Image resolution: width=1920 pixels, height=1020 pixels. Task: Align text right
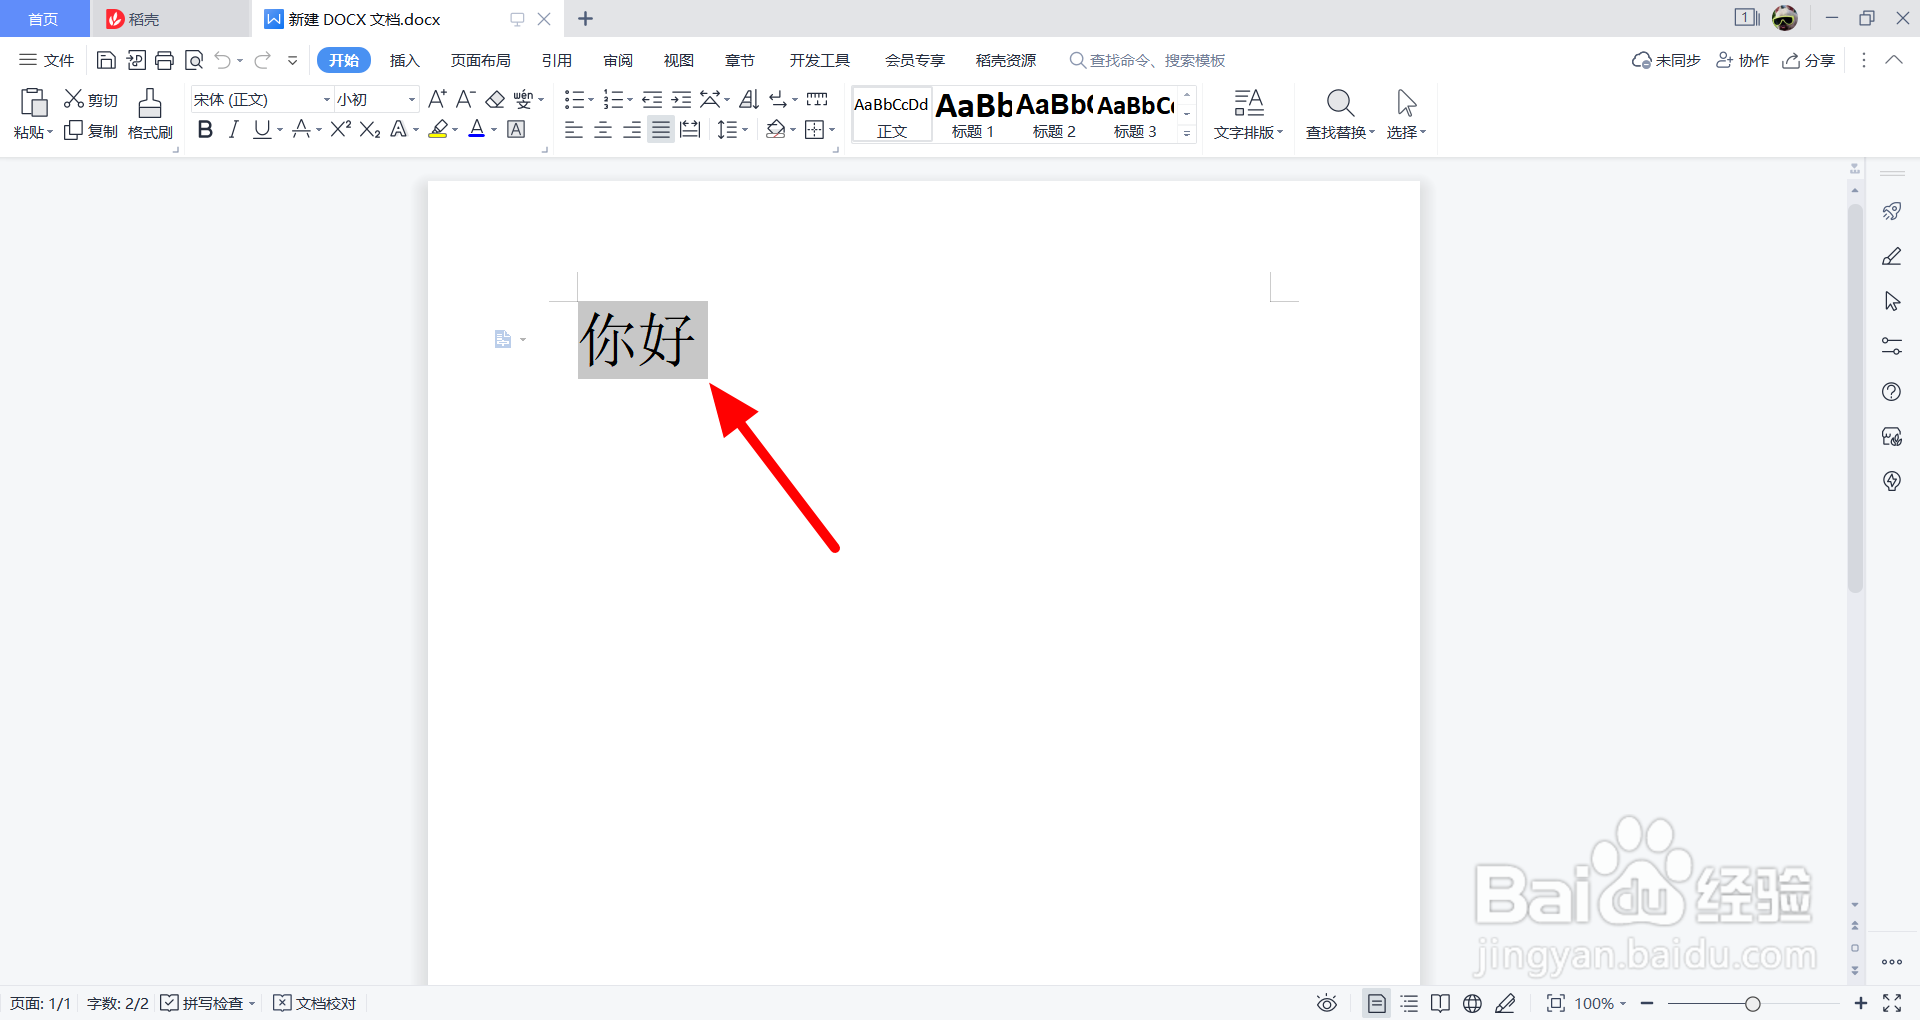[632, 130]
